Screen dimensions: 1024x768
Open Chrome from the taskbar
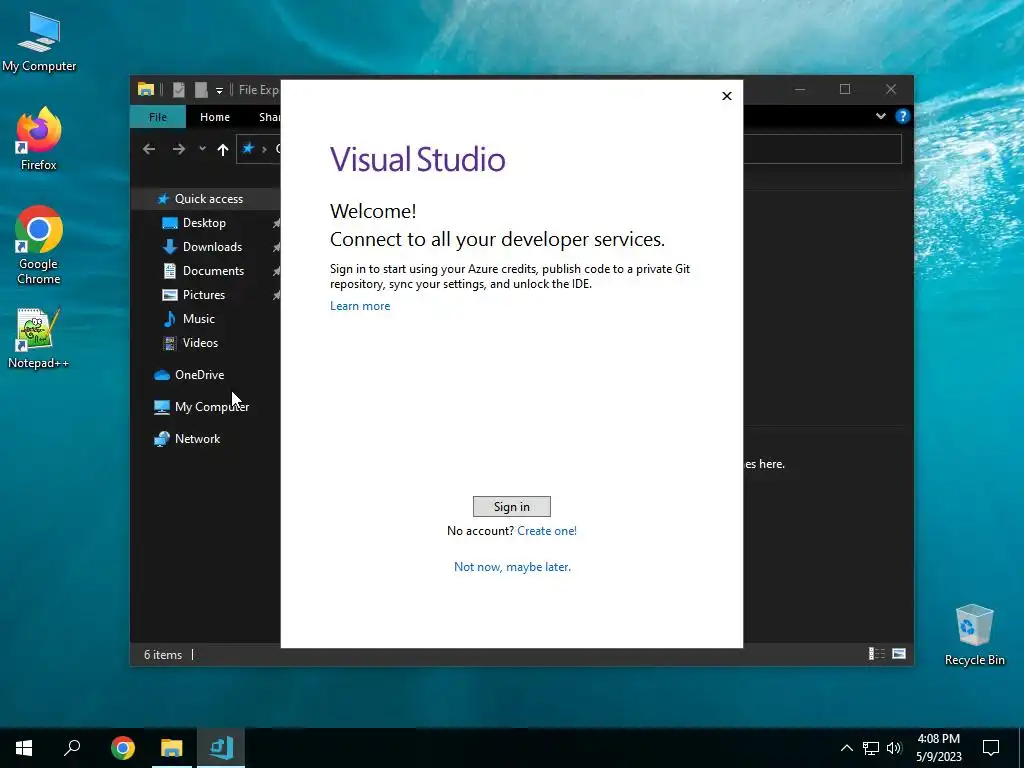click(123, 748)
